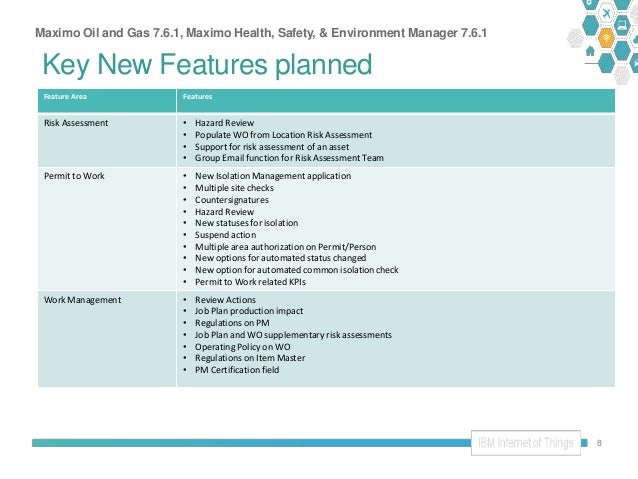Image resolution: width=638 pixels, height=479 pixels.
Task: Click "Hazard Review" in the Risk Assessment row
Action: 224,123
